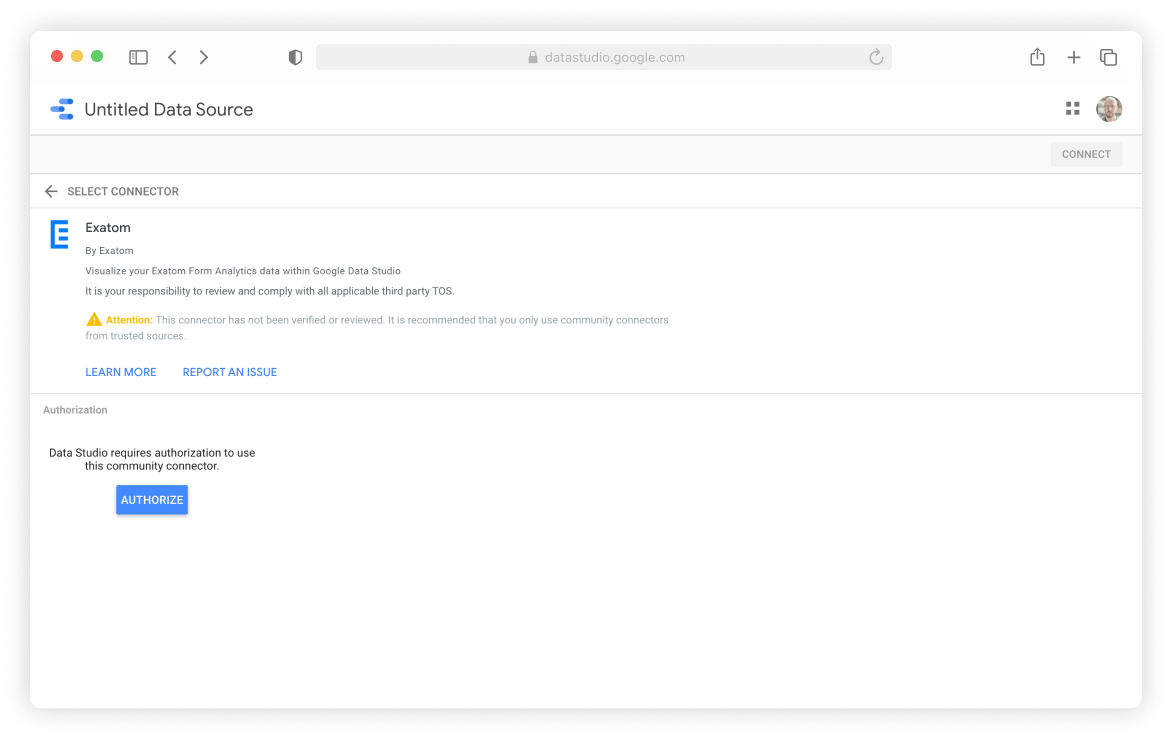Open the Safari share icon
This screenshot has width=1172, height=738.
coord(1037,57)
